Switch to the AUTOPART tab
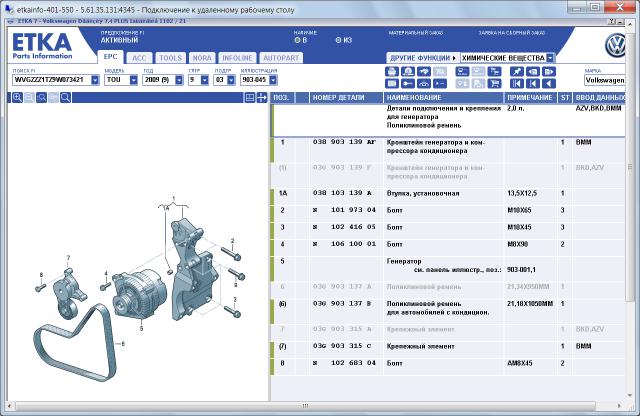 (281, 58)
